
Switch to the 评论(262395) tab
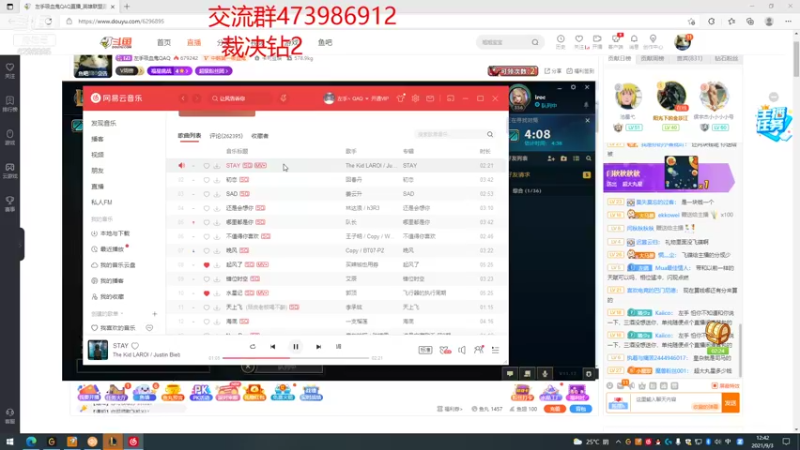pos(226,136)
